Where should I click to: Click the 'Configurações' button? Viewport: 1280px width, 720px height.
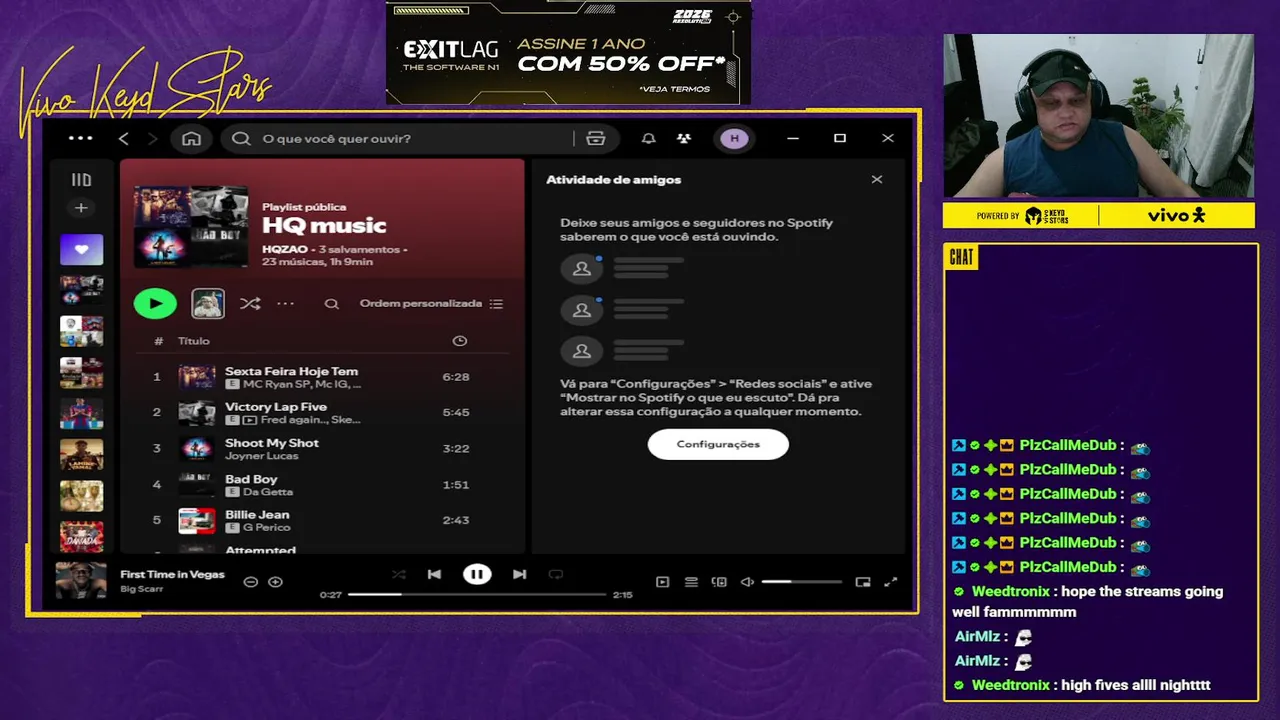718,444
